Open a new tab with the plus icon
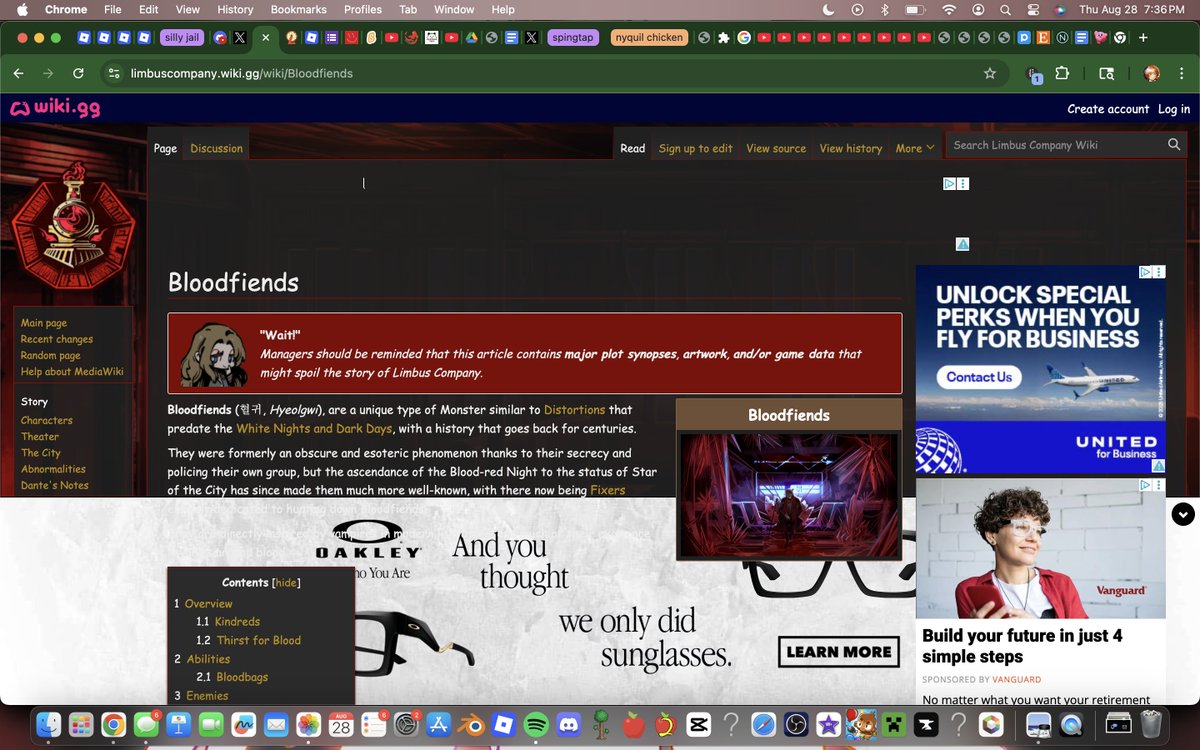 [x=1143, y=37]
